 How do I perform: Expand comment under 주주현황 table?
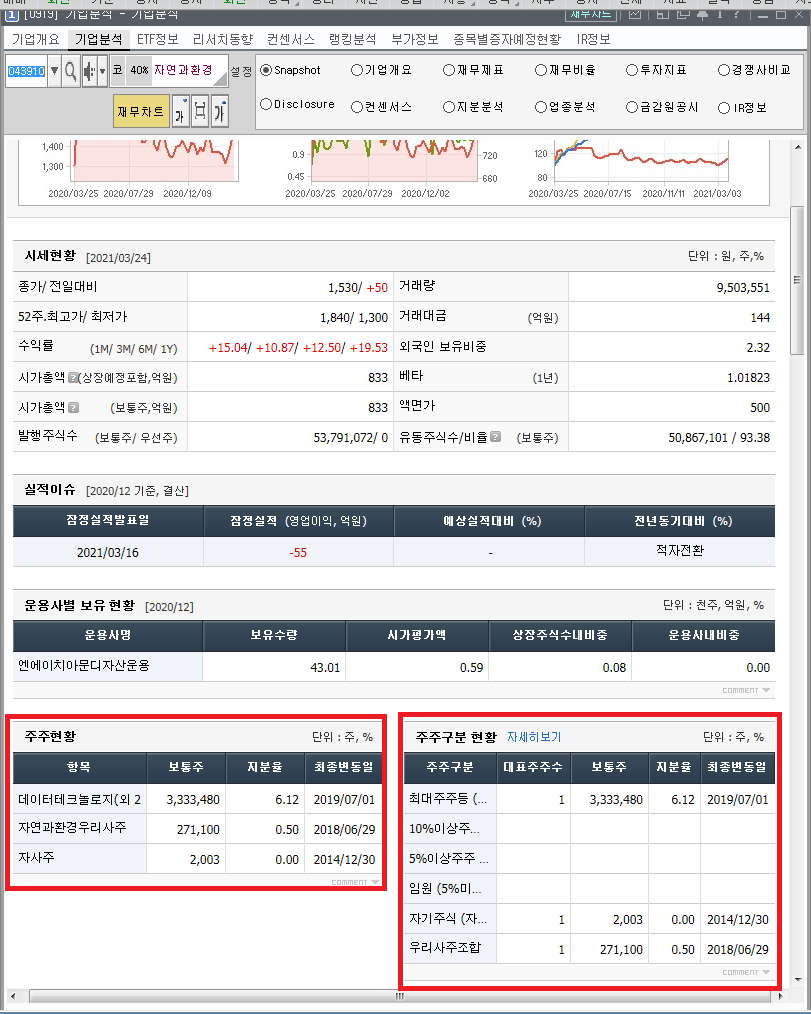click(355, 882)
